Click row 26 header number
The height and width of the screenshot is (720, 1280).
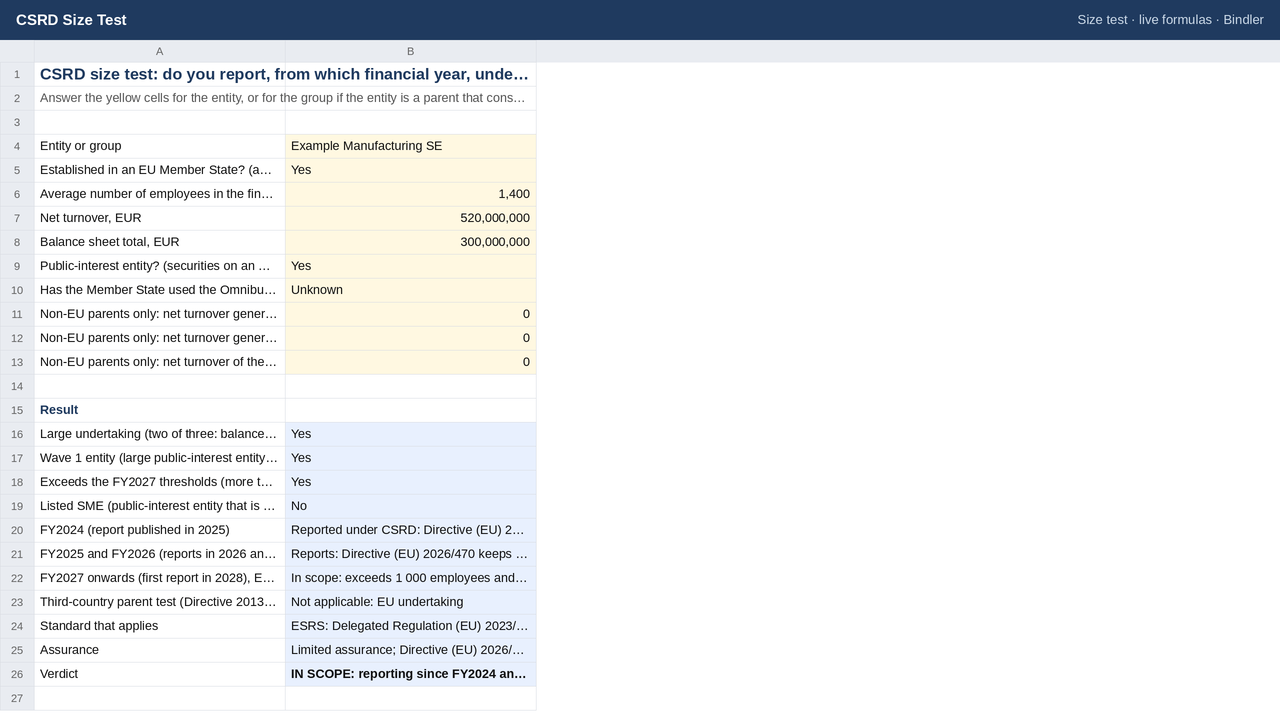17,674
